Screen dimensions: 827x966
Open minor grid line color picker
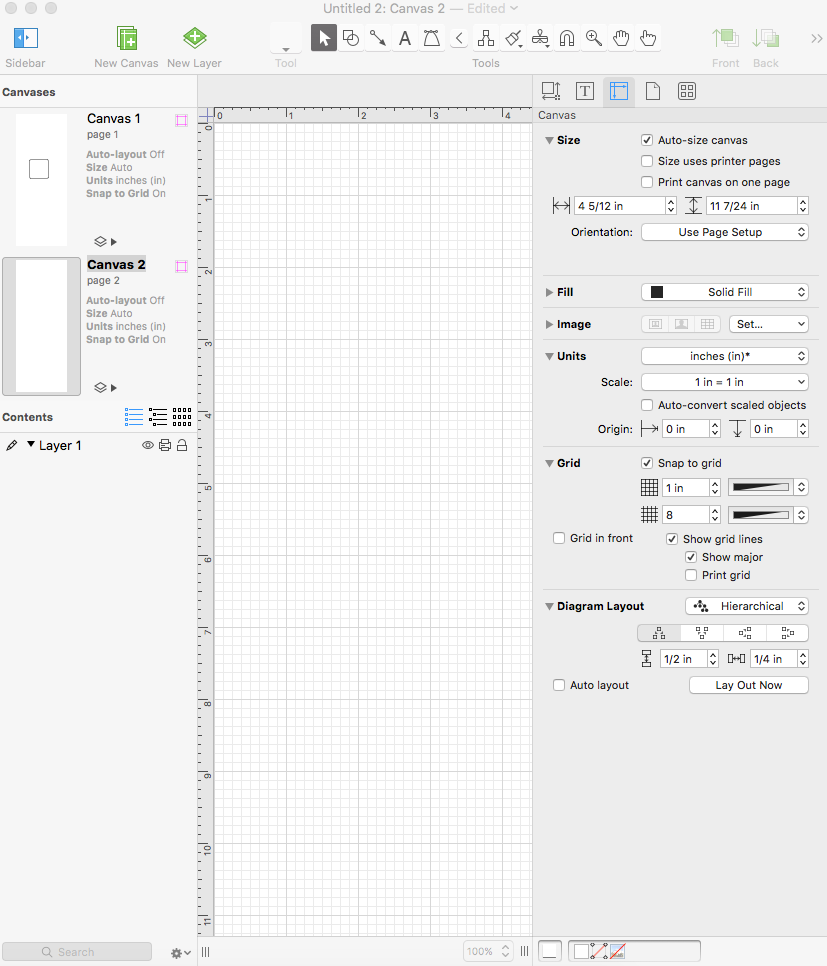coord(768,514)
